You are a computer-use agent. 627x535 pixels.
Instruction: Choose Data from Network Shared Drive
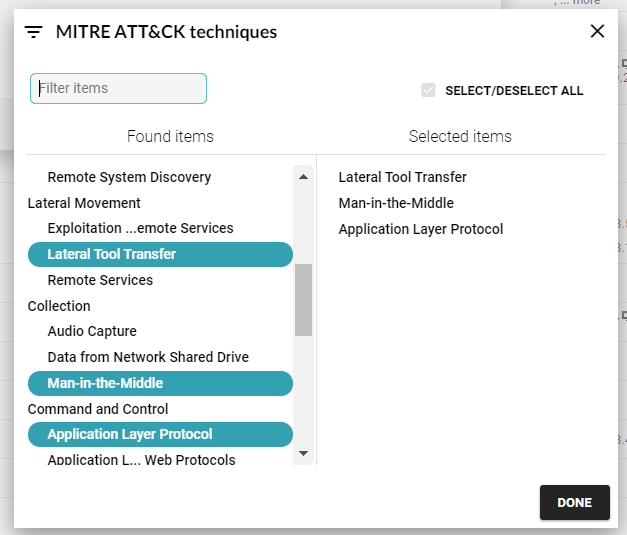[148, 357]
